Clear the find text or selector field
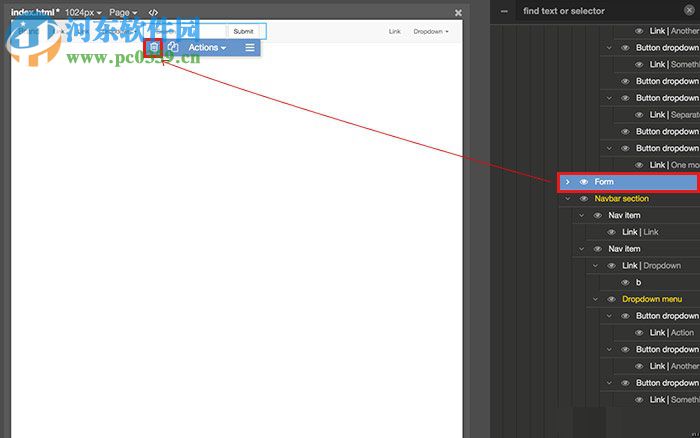Screen dimensions: 700x438 coord(689,10)
